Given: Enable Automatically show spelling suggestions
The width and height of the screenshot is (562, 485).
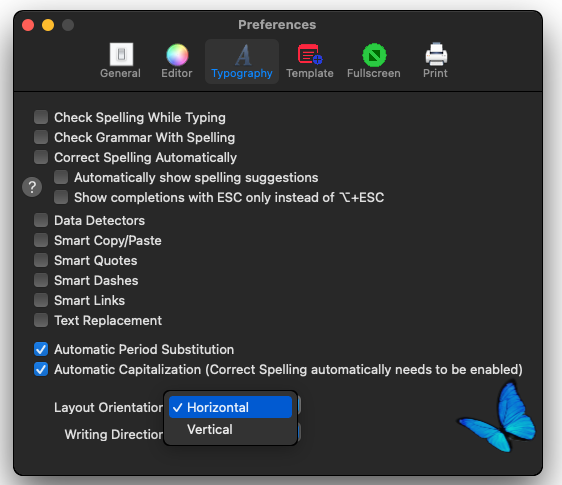Looking at the screenshot, I should (x=61, y=177).
